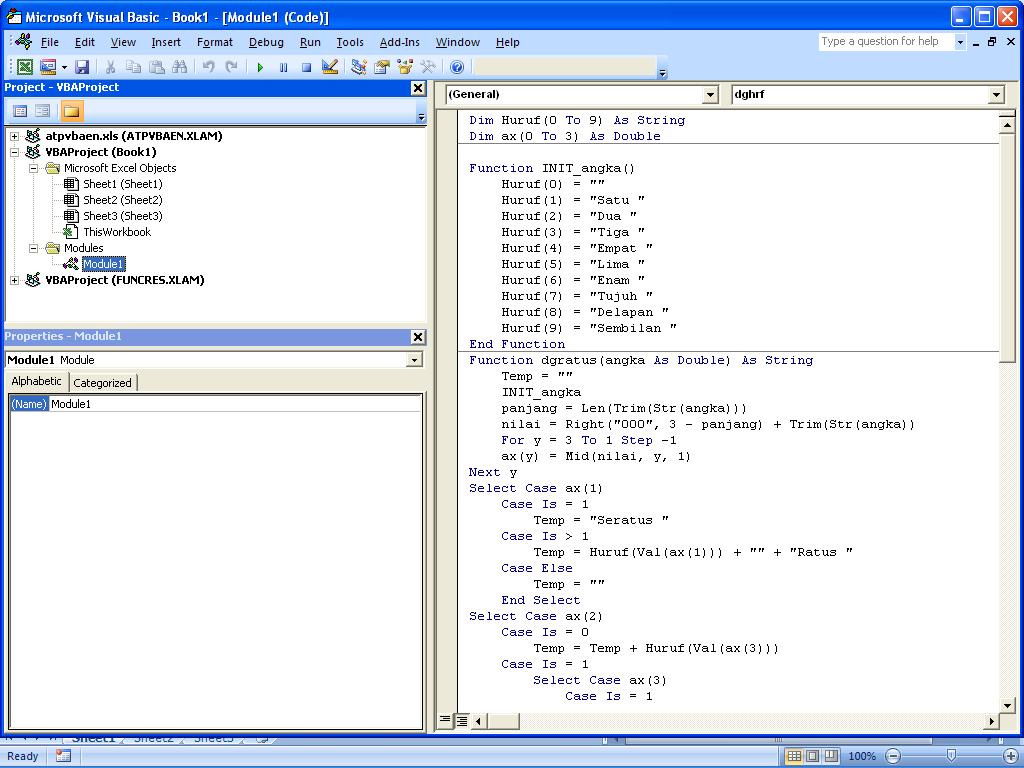Collapse VBAProject (Book1) node
The width and height of the screenshot is (1024, 768).
(14, 152)
